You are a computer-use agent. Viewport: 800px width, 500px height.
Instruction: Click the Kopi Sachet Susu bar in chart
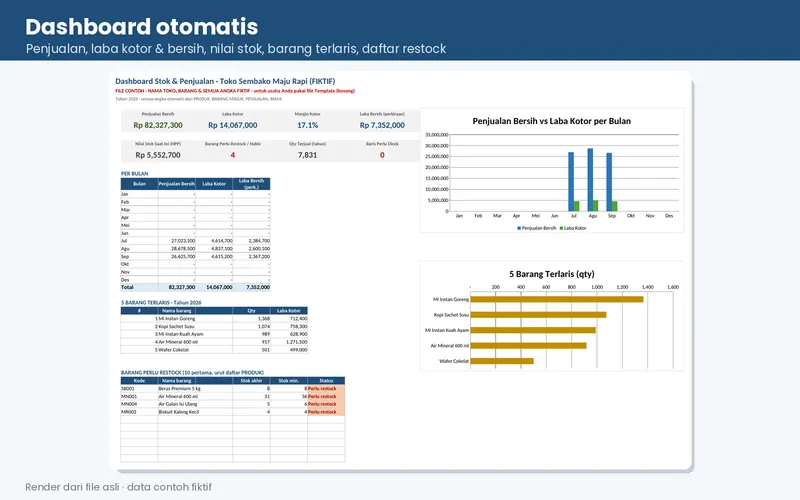(538, 315)
